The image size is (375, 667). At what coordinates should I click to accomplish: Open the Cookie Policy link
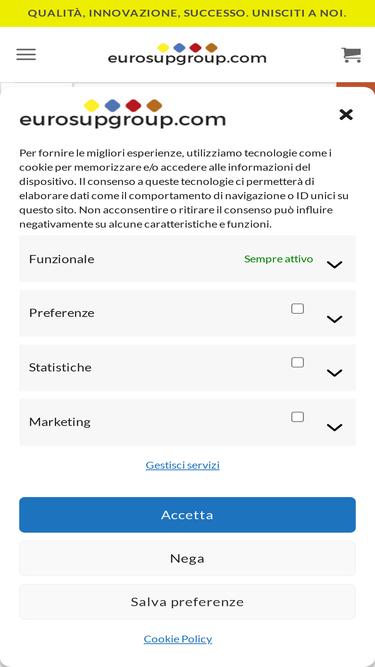[178, 639]
